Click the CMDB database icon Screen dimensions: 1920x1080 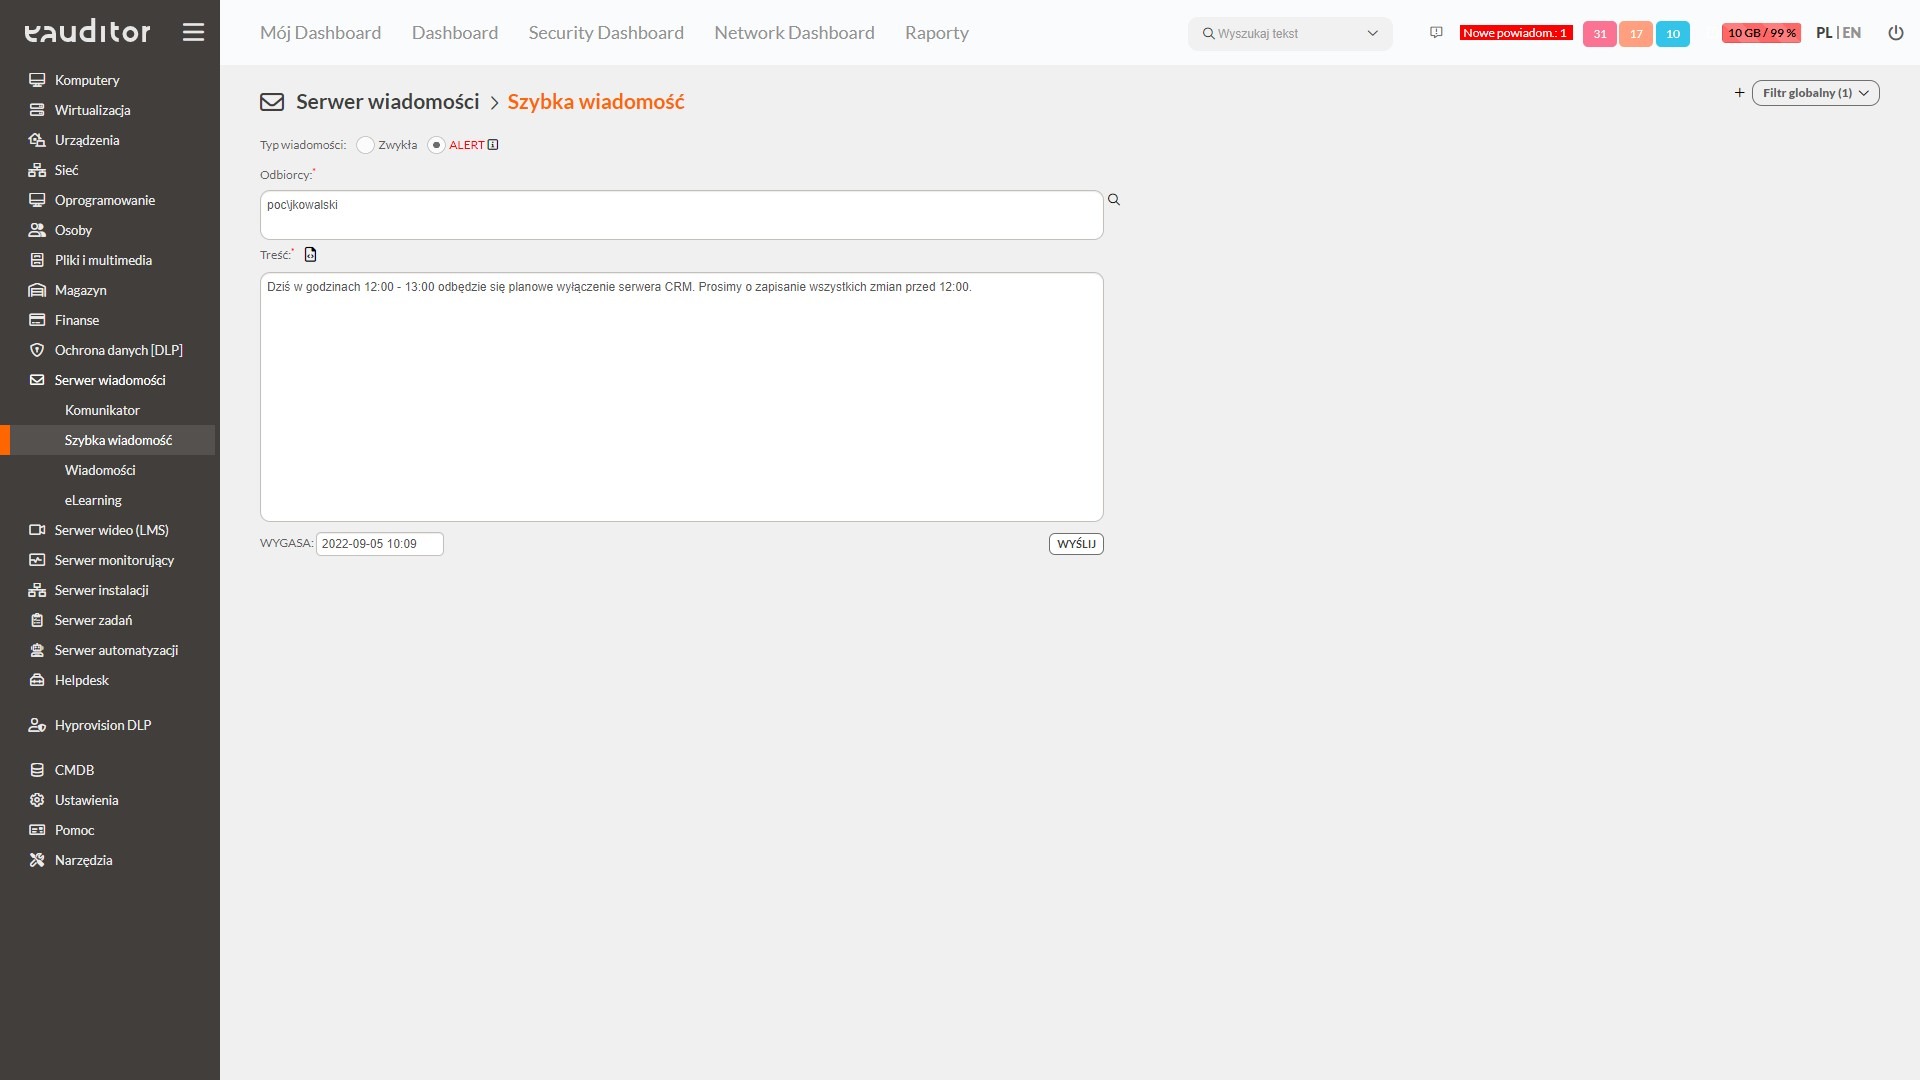37,770
